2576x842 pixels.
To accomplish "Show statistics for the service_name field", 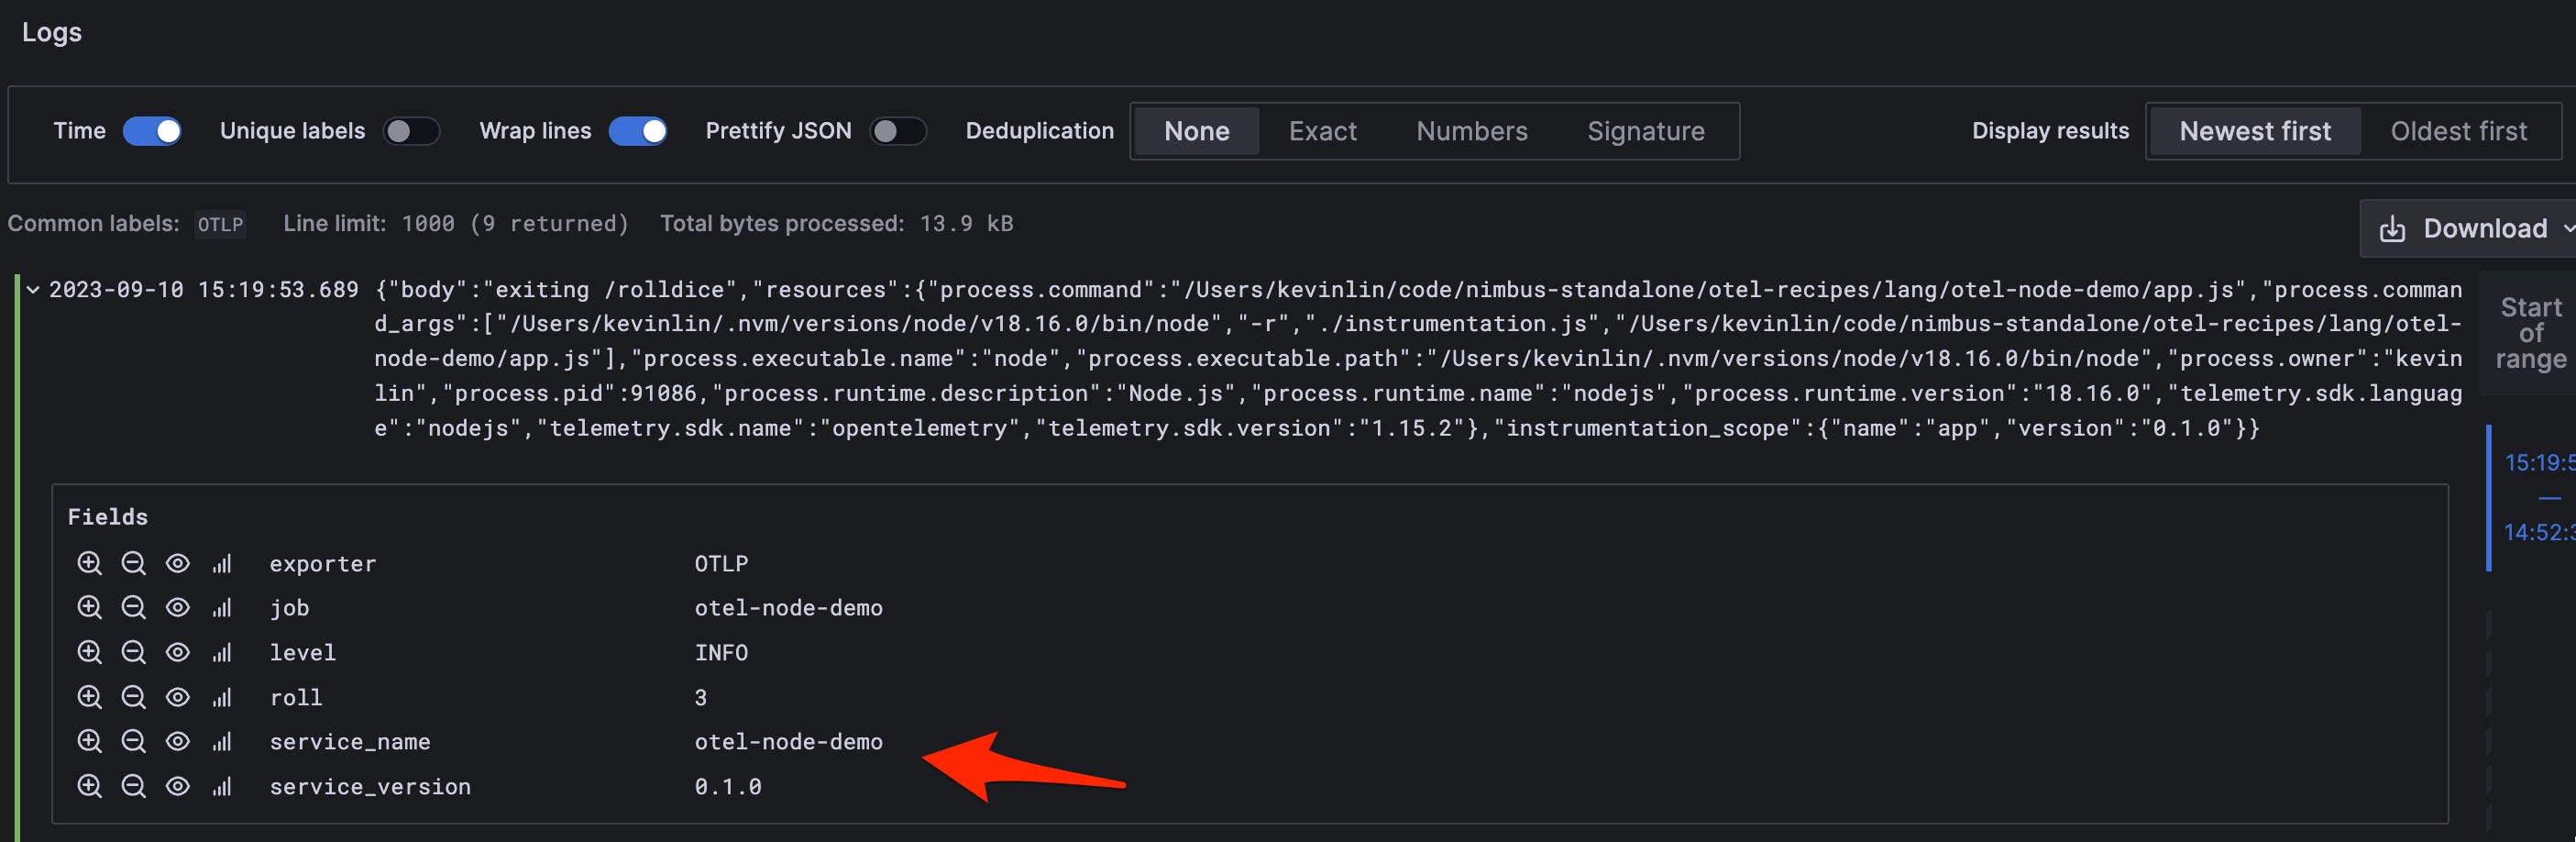I will (221, 742).
